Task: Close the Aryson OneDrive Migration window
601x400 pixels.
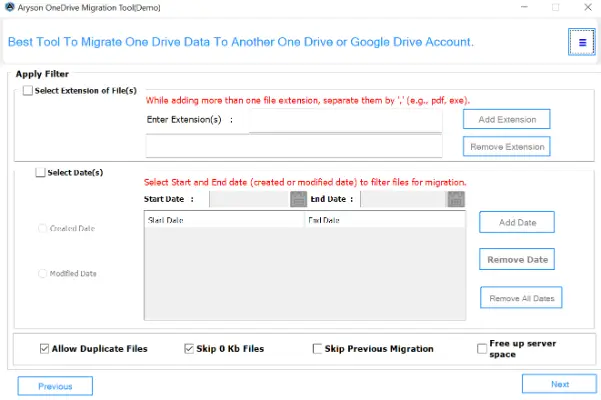Action: point(588,7)
